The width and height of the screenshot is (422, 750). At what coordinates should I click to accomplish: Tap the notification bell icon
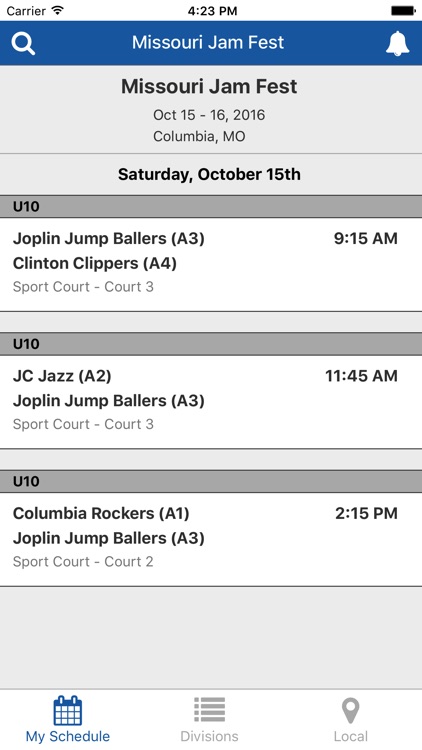coord(398,44)
